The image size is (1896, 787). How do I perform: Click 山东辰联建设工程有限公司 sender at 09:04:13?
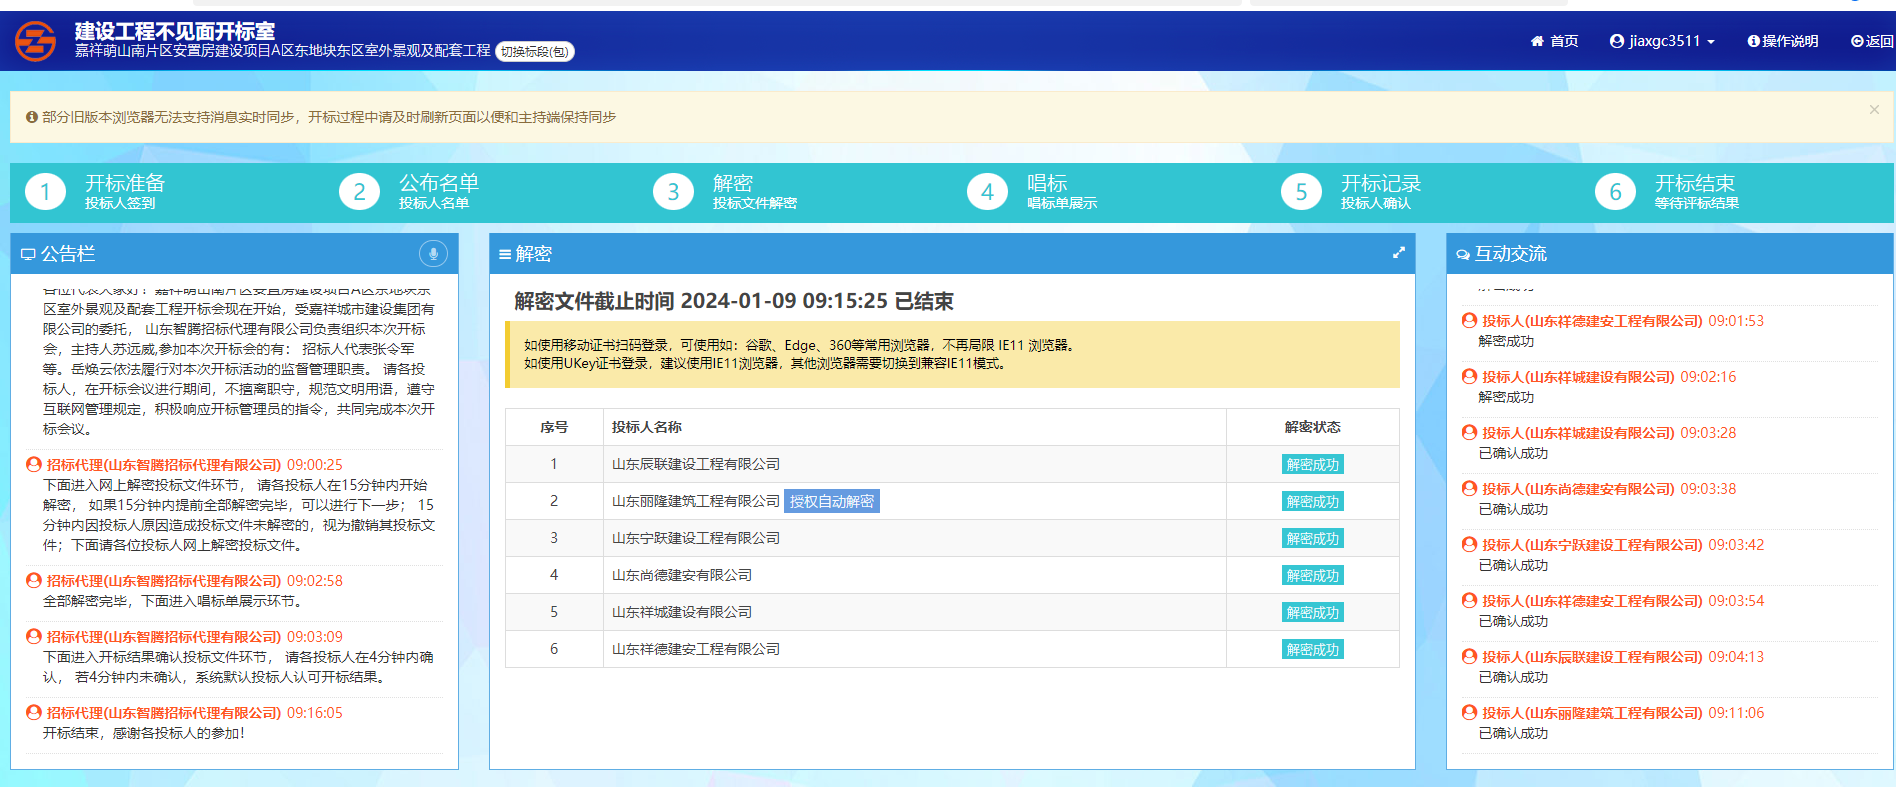click(1592, 657)
